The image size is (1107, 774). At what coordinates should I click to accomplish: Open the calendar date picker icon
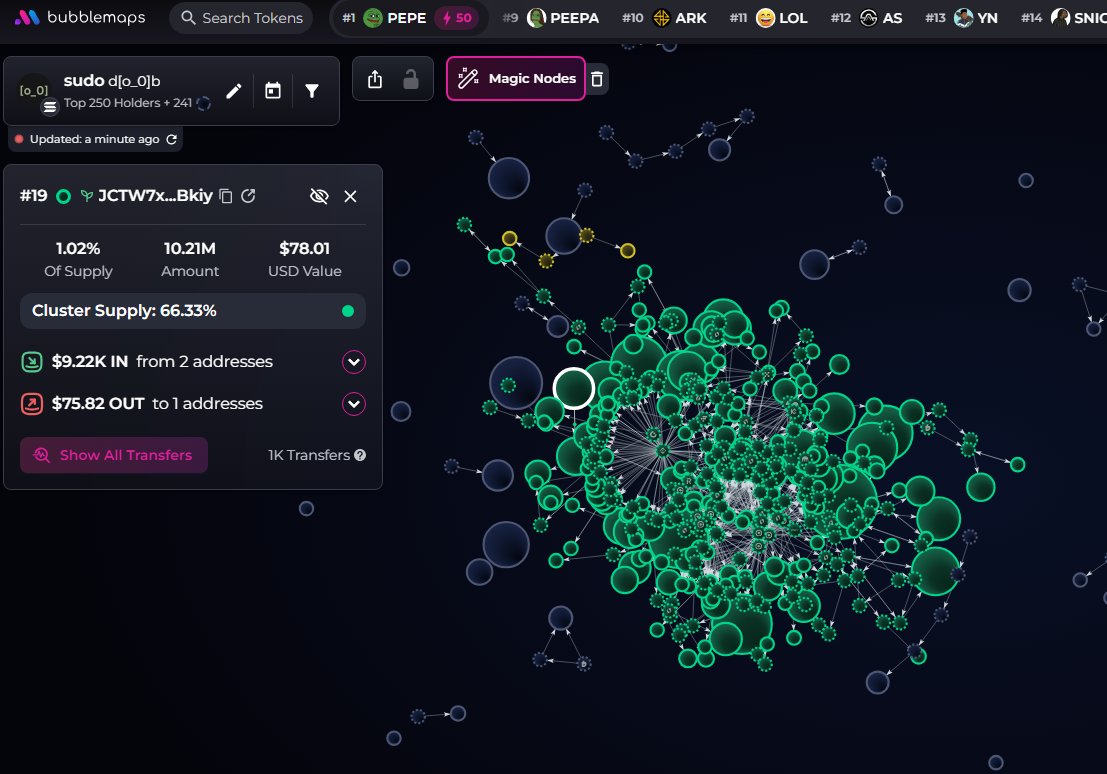coord(273,91)
